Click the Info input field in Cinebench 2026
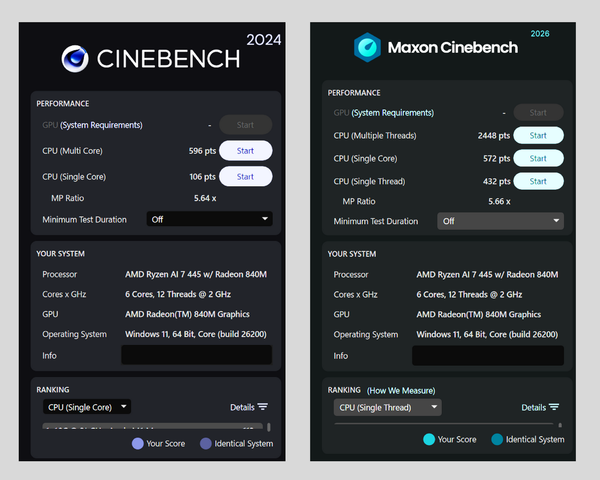 pos(488,356)
